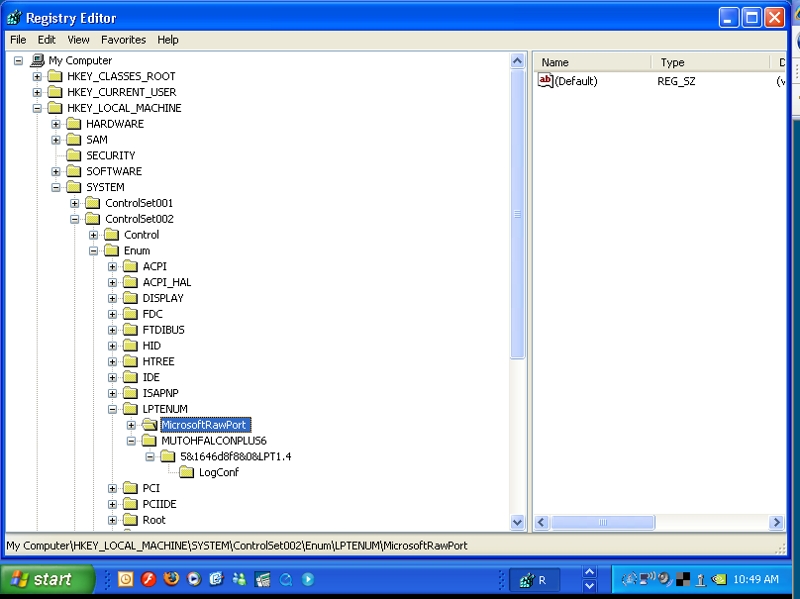Viewport: 800px width, 599px height.
Task: Click tree pane vertical scrollbar thumb
Action: 517,214
